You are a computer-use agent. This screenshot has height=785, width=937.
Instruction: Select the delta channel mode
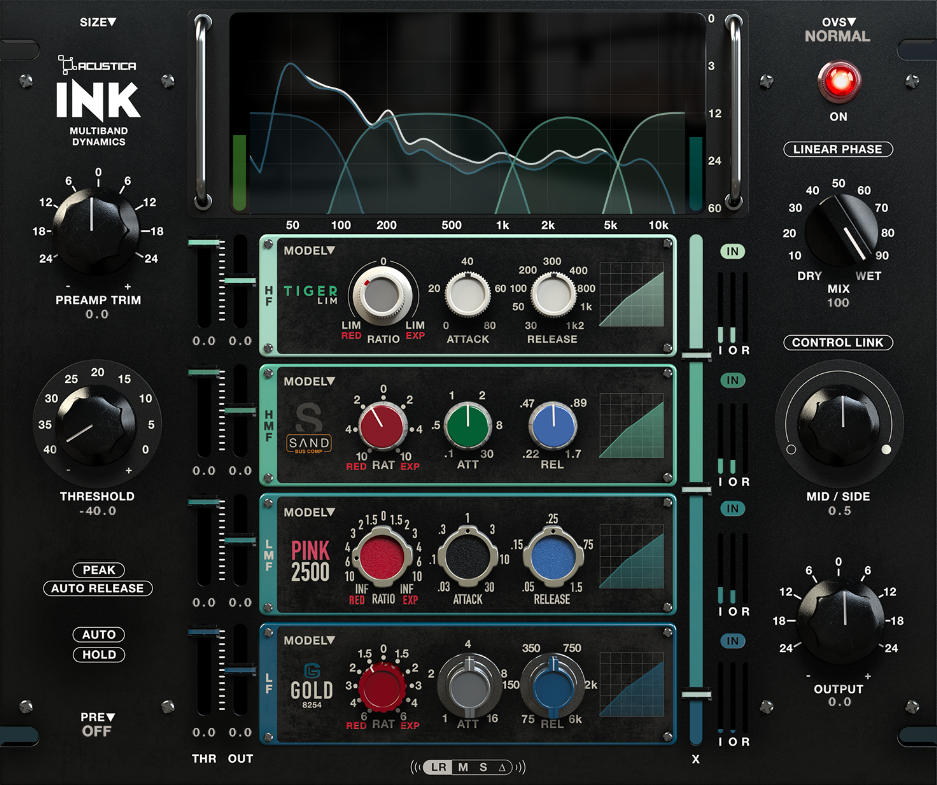pyautogui.click(x=503, y=767)
